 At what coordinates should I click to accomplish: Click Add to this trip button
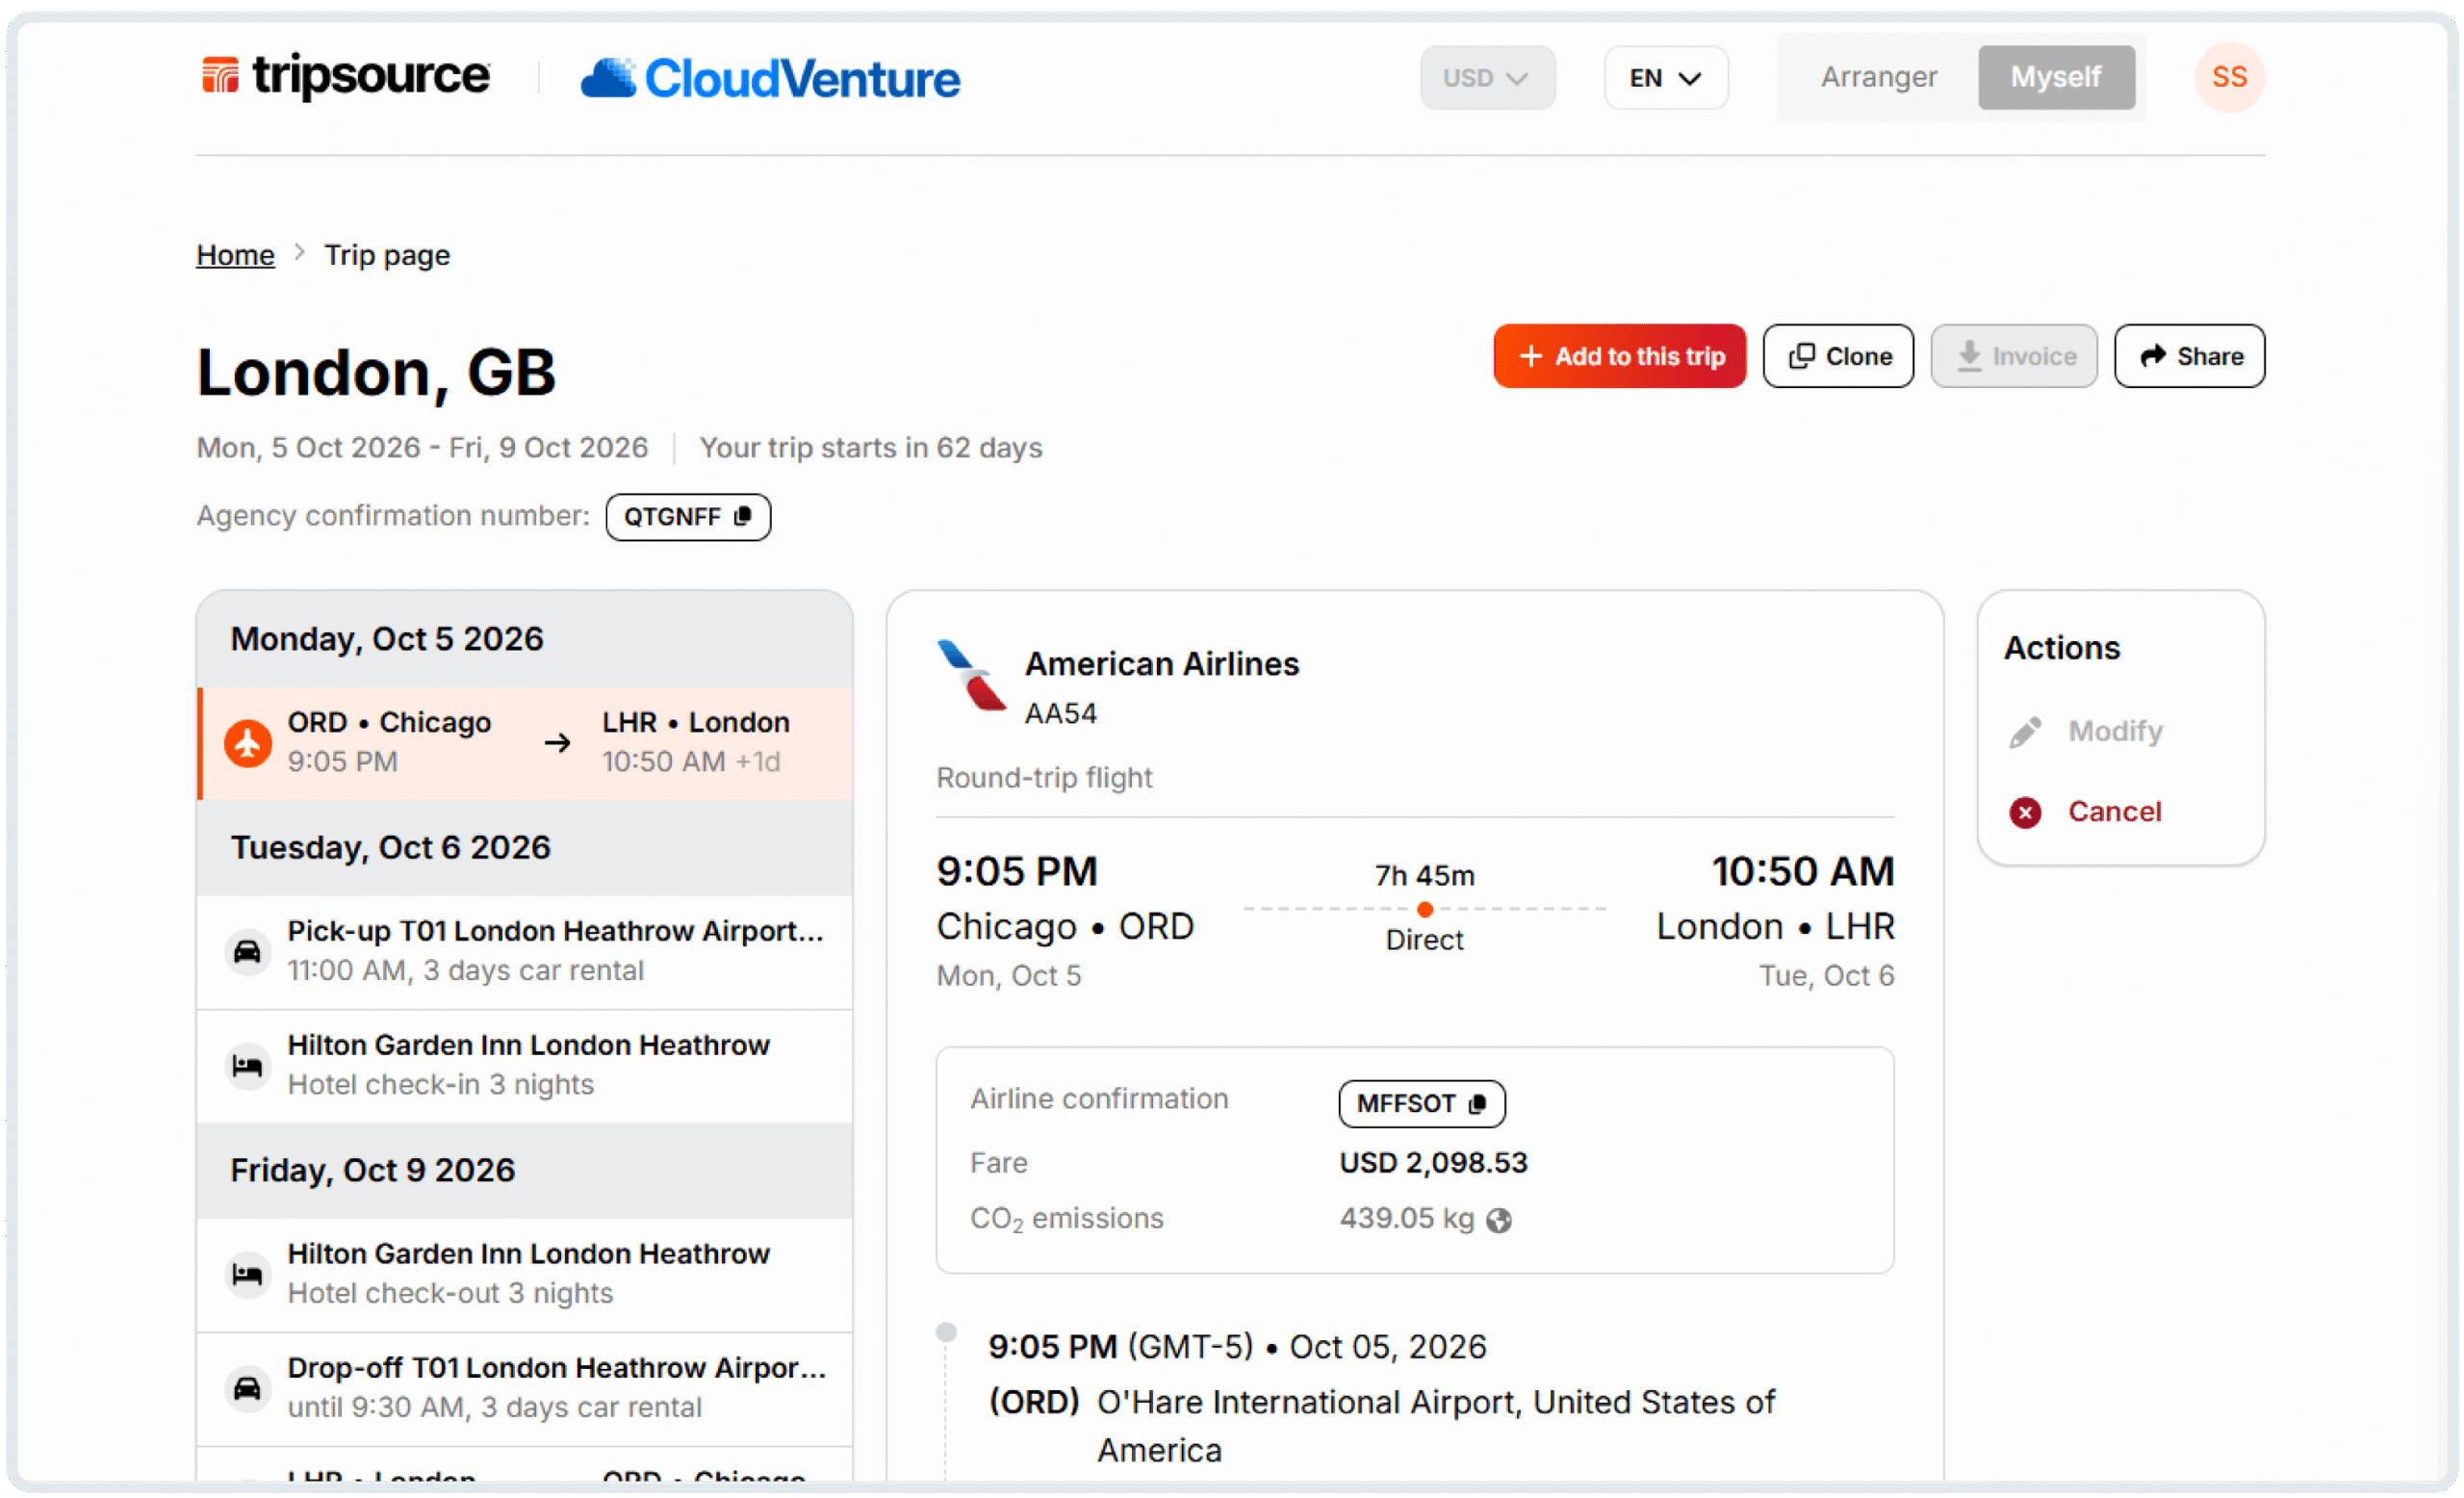tap(1619, 356)
